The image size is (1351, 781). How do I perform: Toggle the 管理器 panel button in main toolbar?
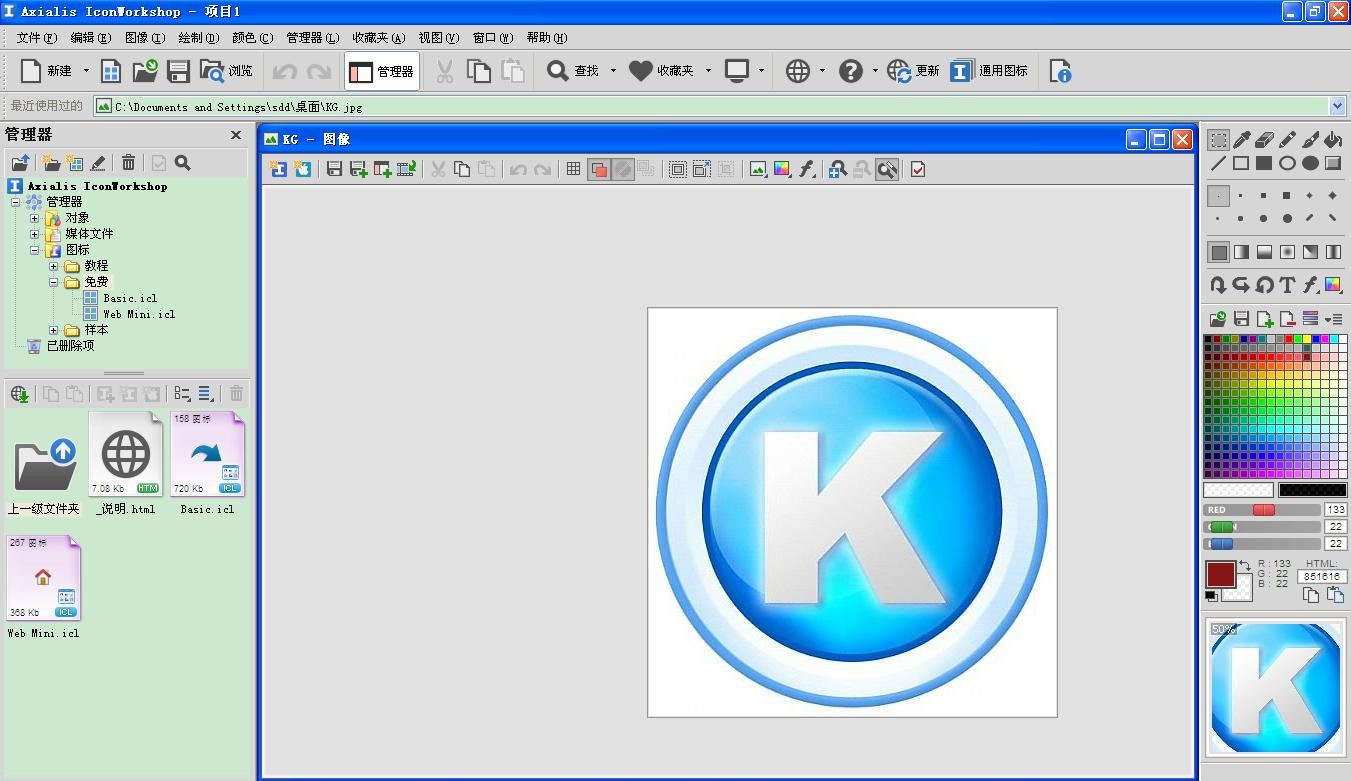click(x=382, y=71)
